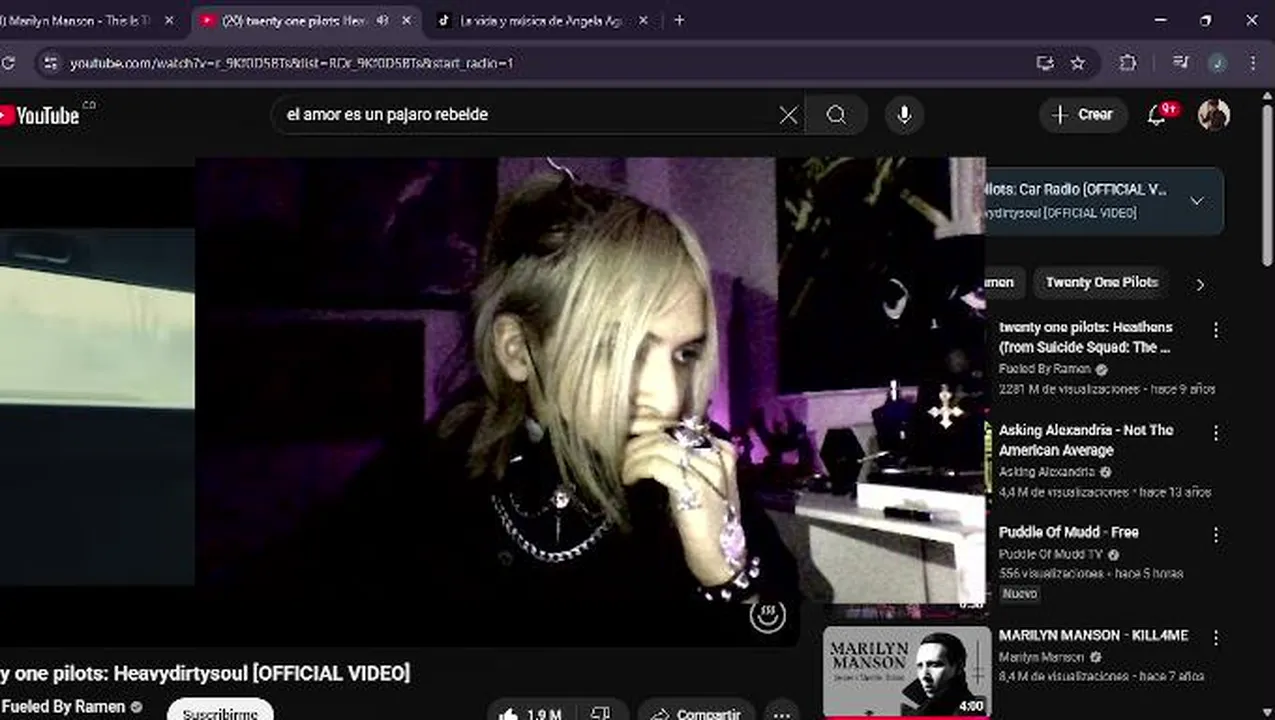Click the install/cast icon in the address bar
The width and height of the screenshot is (1275, 720).
click(1045, 63)
